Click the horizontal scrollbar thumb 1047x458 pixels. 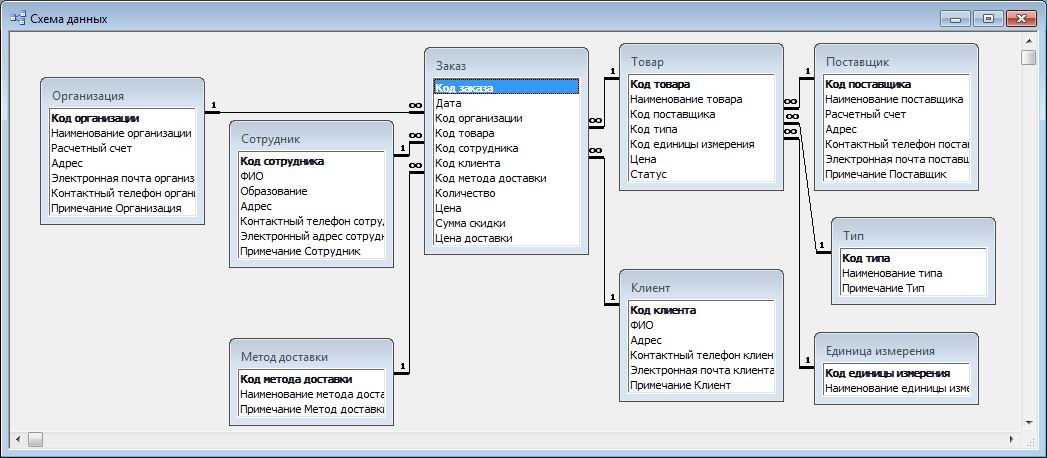[x=35, y=439]
